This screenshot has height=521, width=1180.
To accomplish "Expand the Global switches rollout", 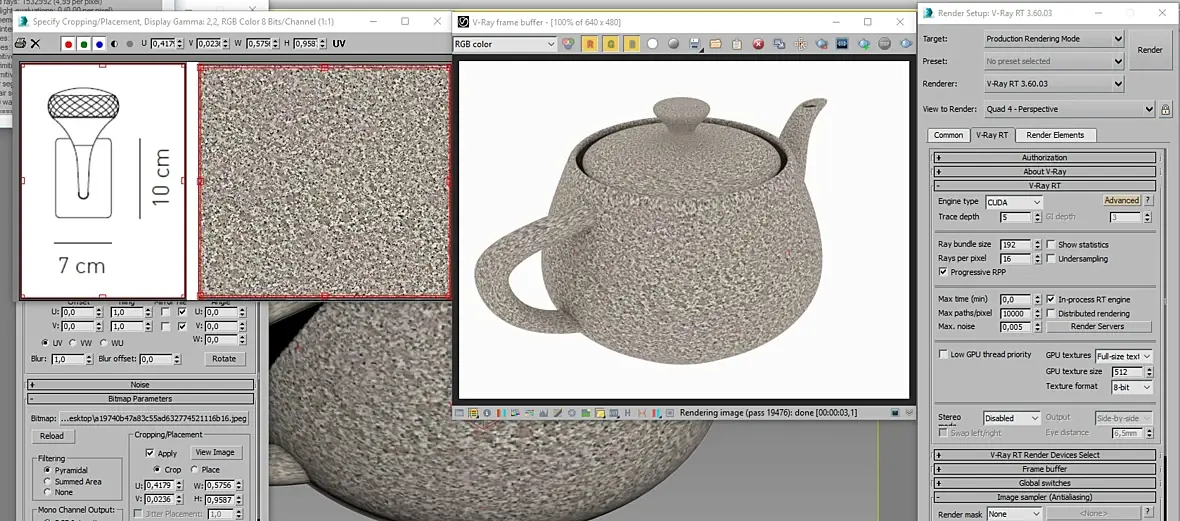I will click(1044, 483).
